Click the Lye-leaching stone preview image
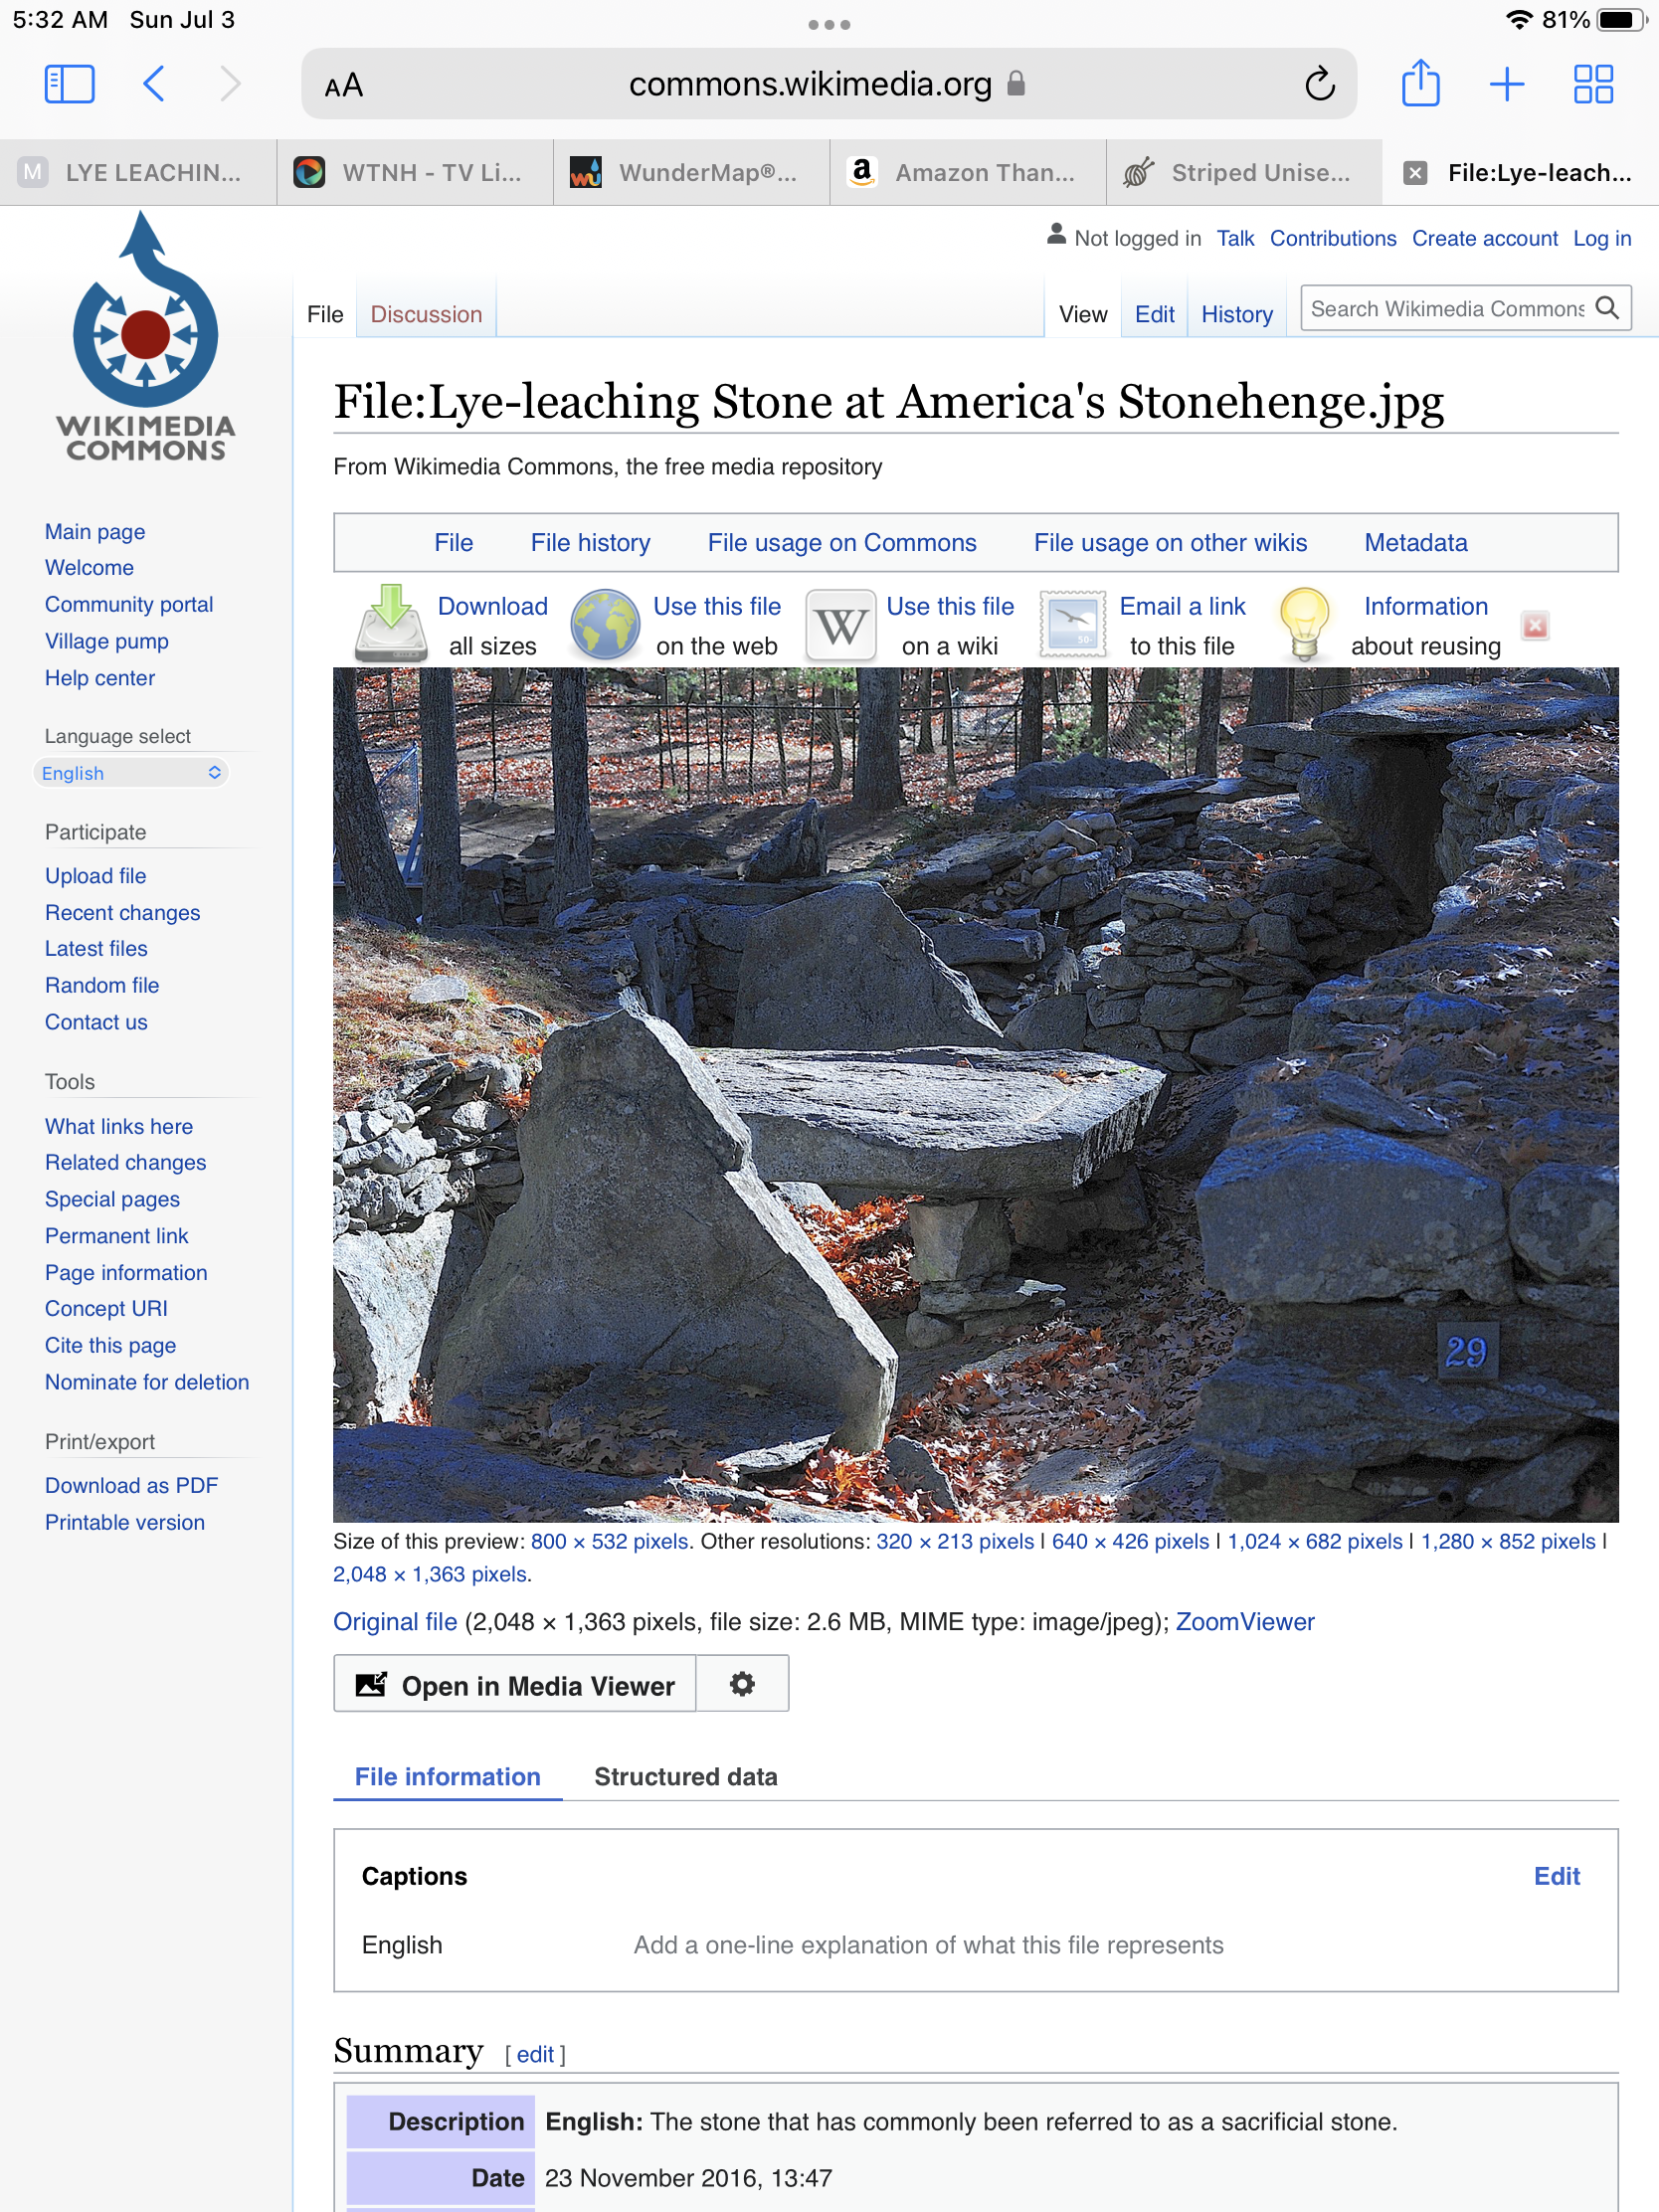Viewport: 1659px width, 2212px height. tap(975, 1095)
